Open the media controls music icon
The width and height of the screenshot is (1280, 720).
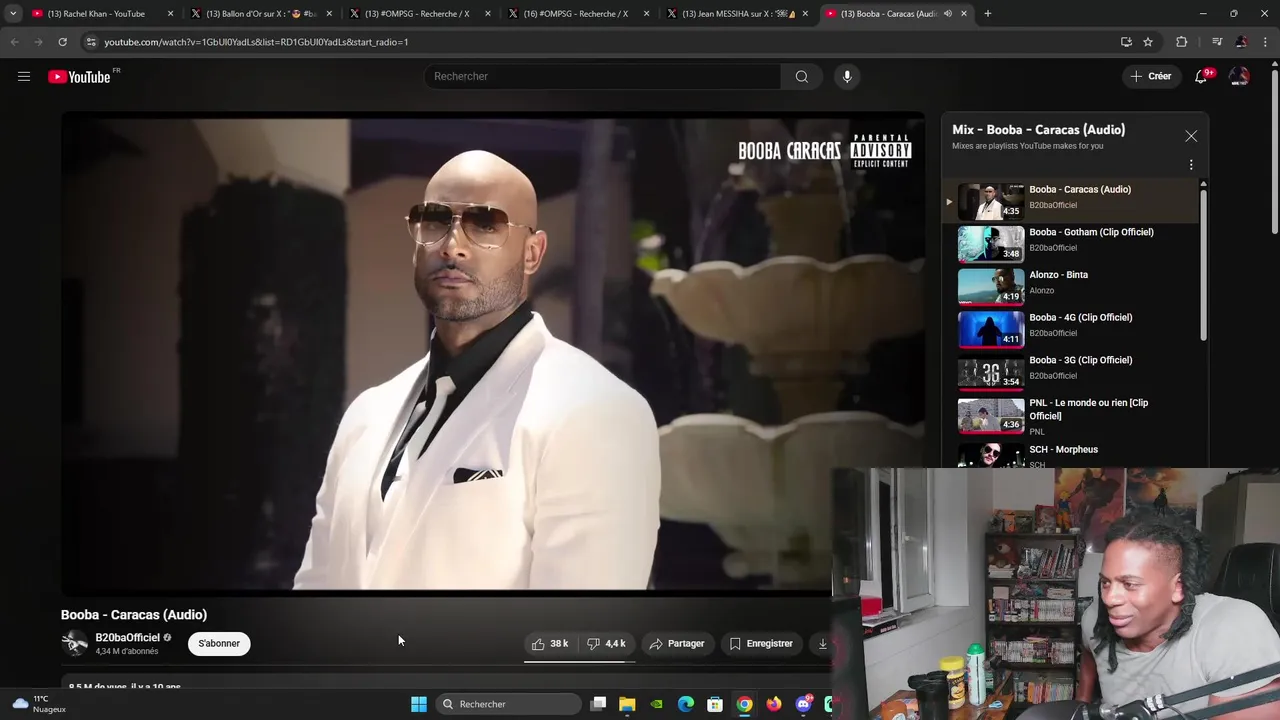(x=1216, y=42)
